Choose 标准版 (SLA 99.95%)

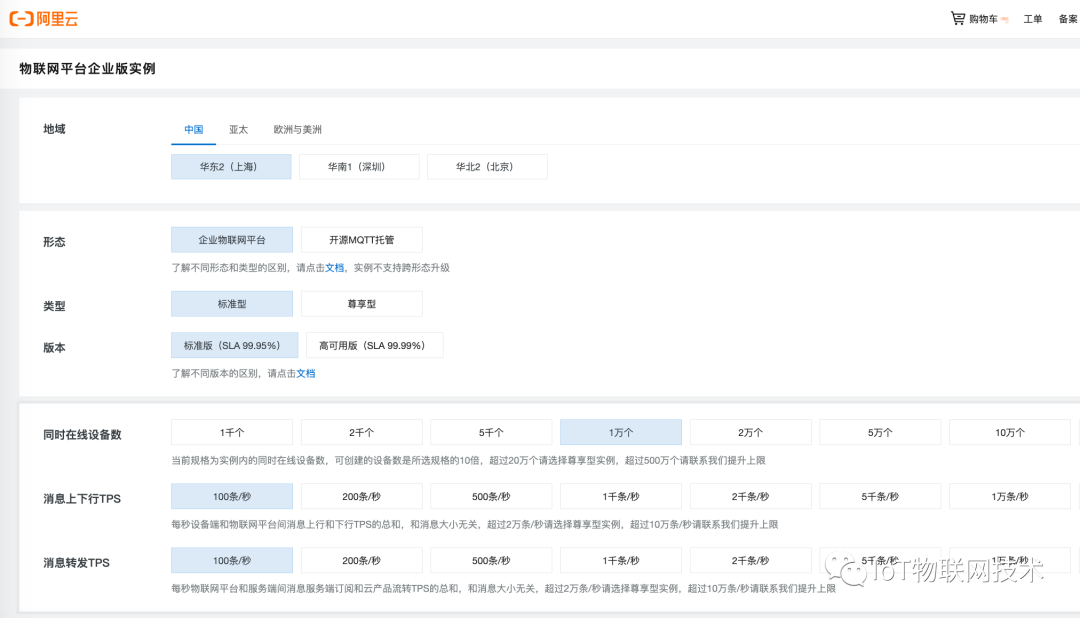coord(234,345)
